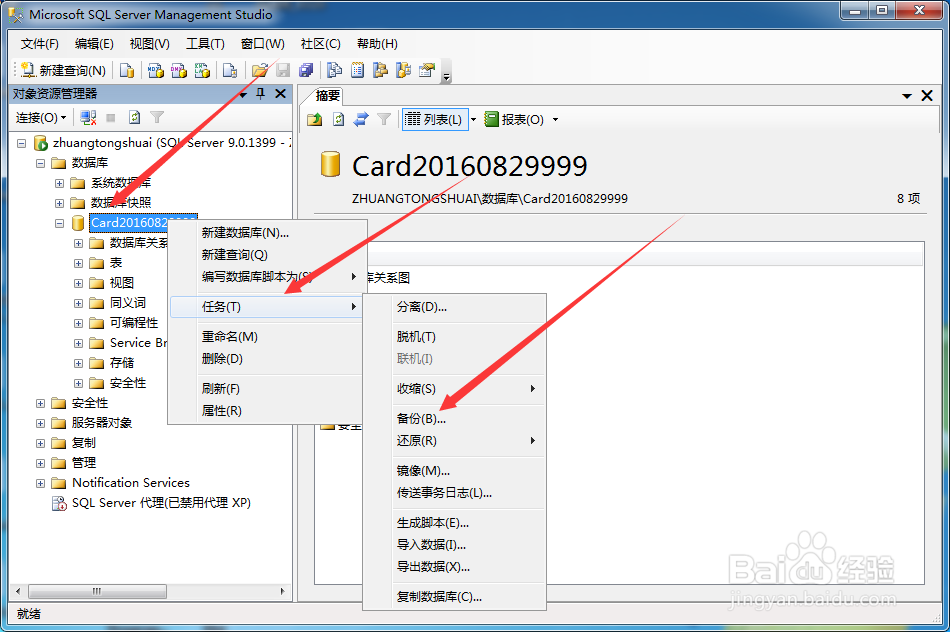
Task: Choose 复制数据库(C)... in the tasks submenu
Action: (x=454, y=597)
